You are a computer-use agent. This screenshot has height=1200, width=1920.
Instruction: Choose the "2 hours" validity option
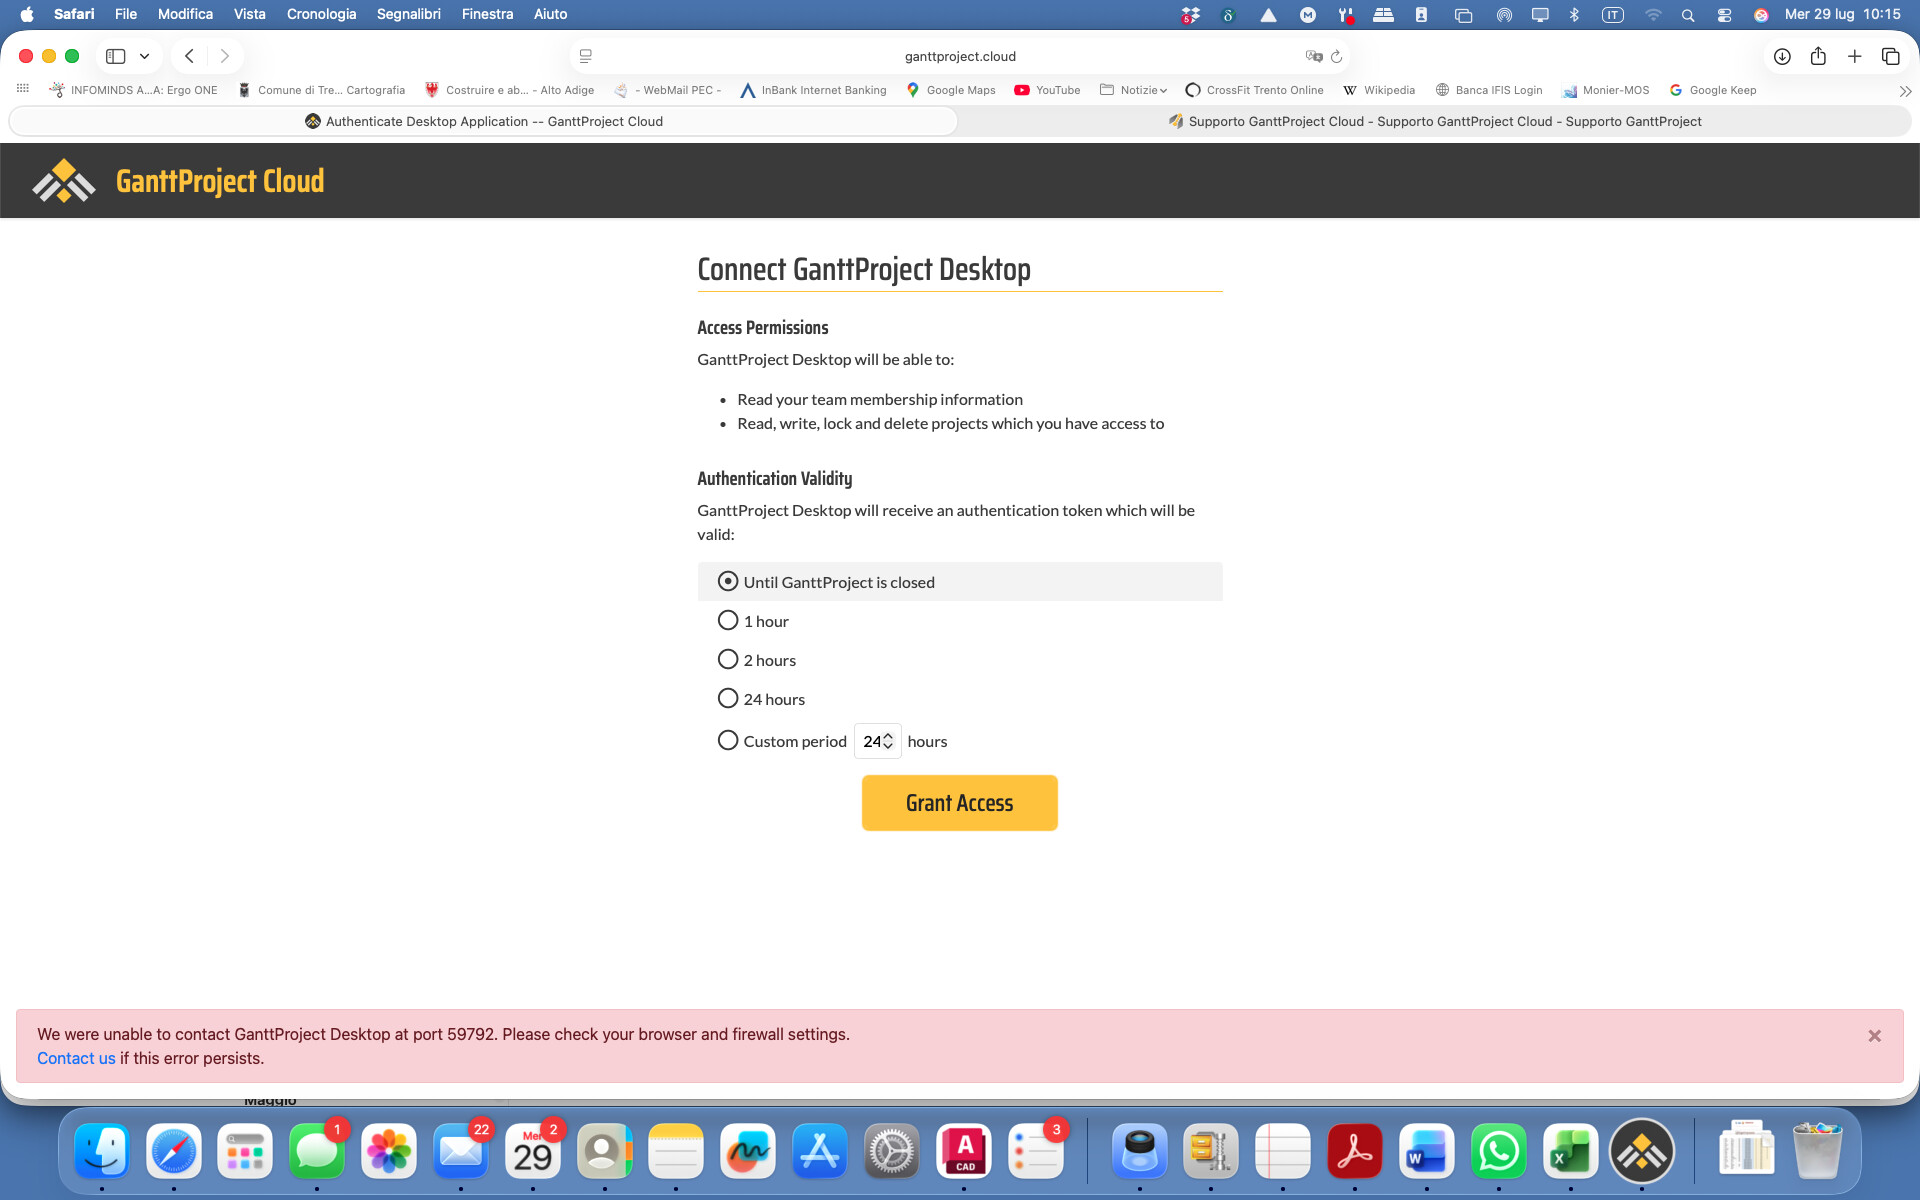(x=728, y=659)
